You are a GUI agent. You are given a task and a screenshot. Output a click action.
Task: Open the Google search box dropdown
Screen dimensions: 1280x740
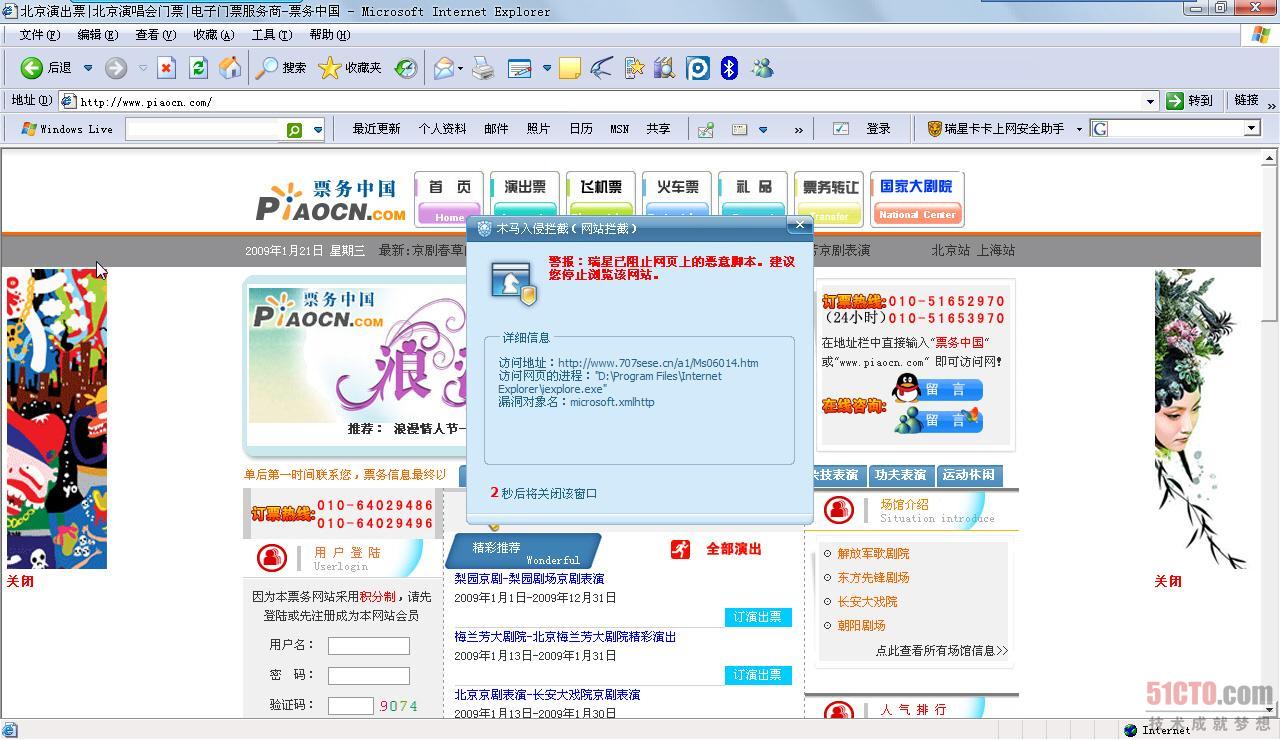coord(1251,128)
